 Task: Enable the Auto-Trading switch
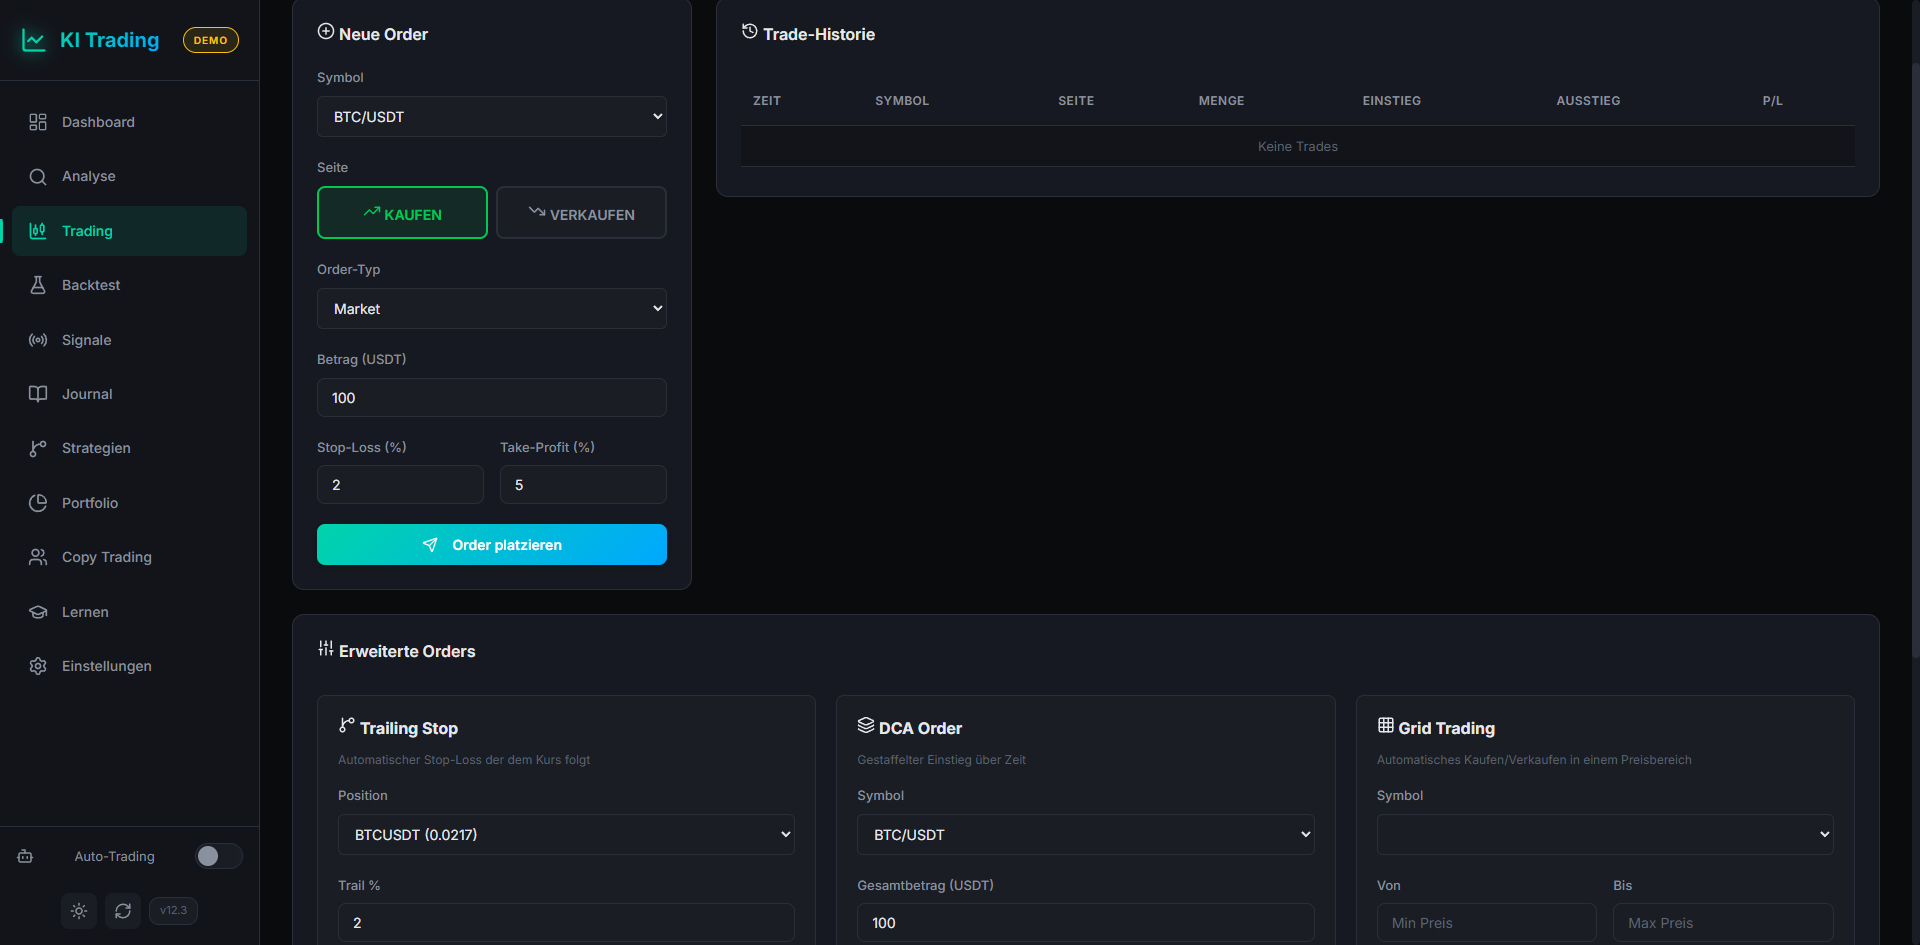pyautogui.click(x=218, y=856)
